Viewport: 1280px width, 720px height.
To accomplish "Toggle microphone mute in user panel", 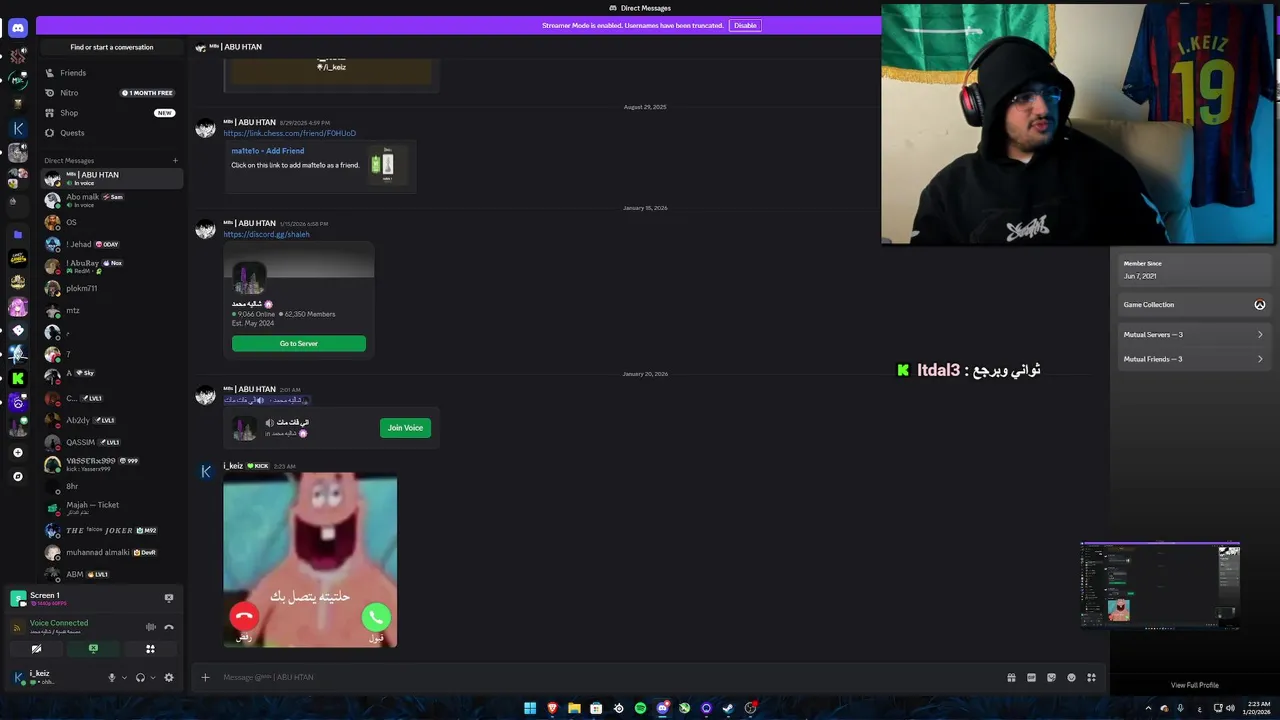I will [x=112, y=677].
